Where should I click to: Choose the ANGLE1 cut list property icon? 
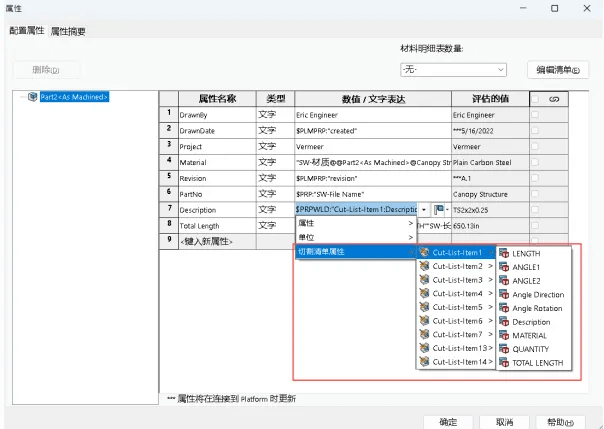504,267
